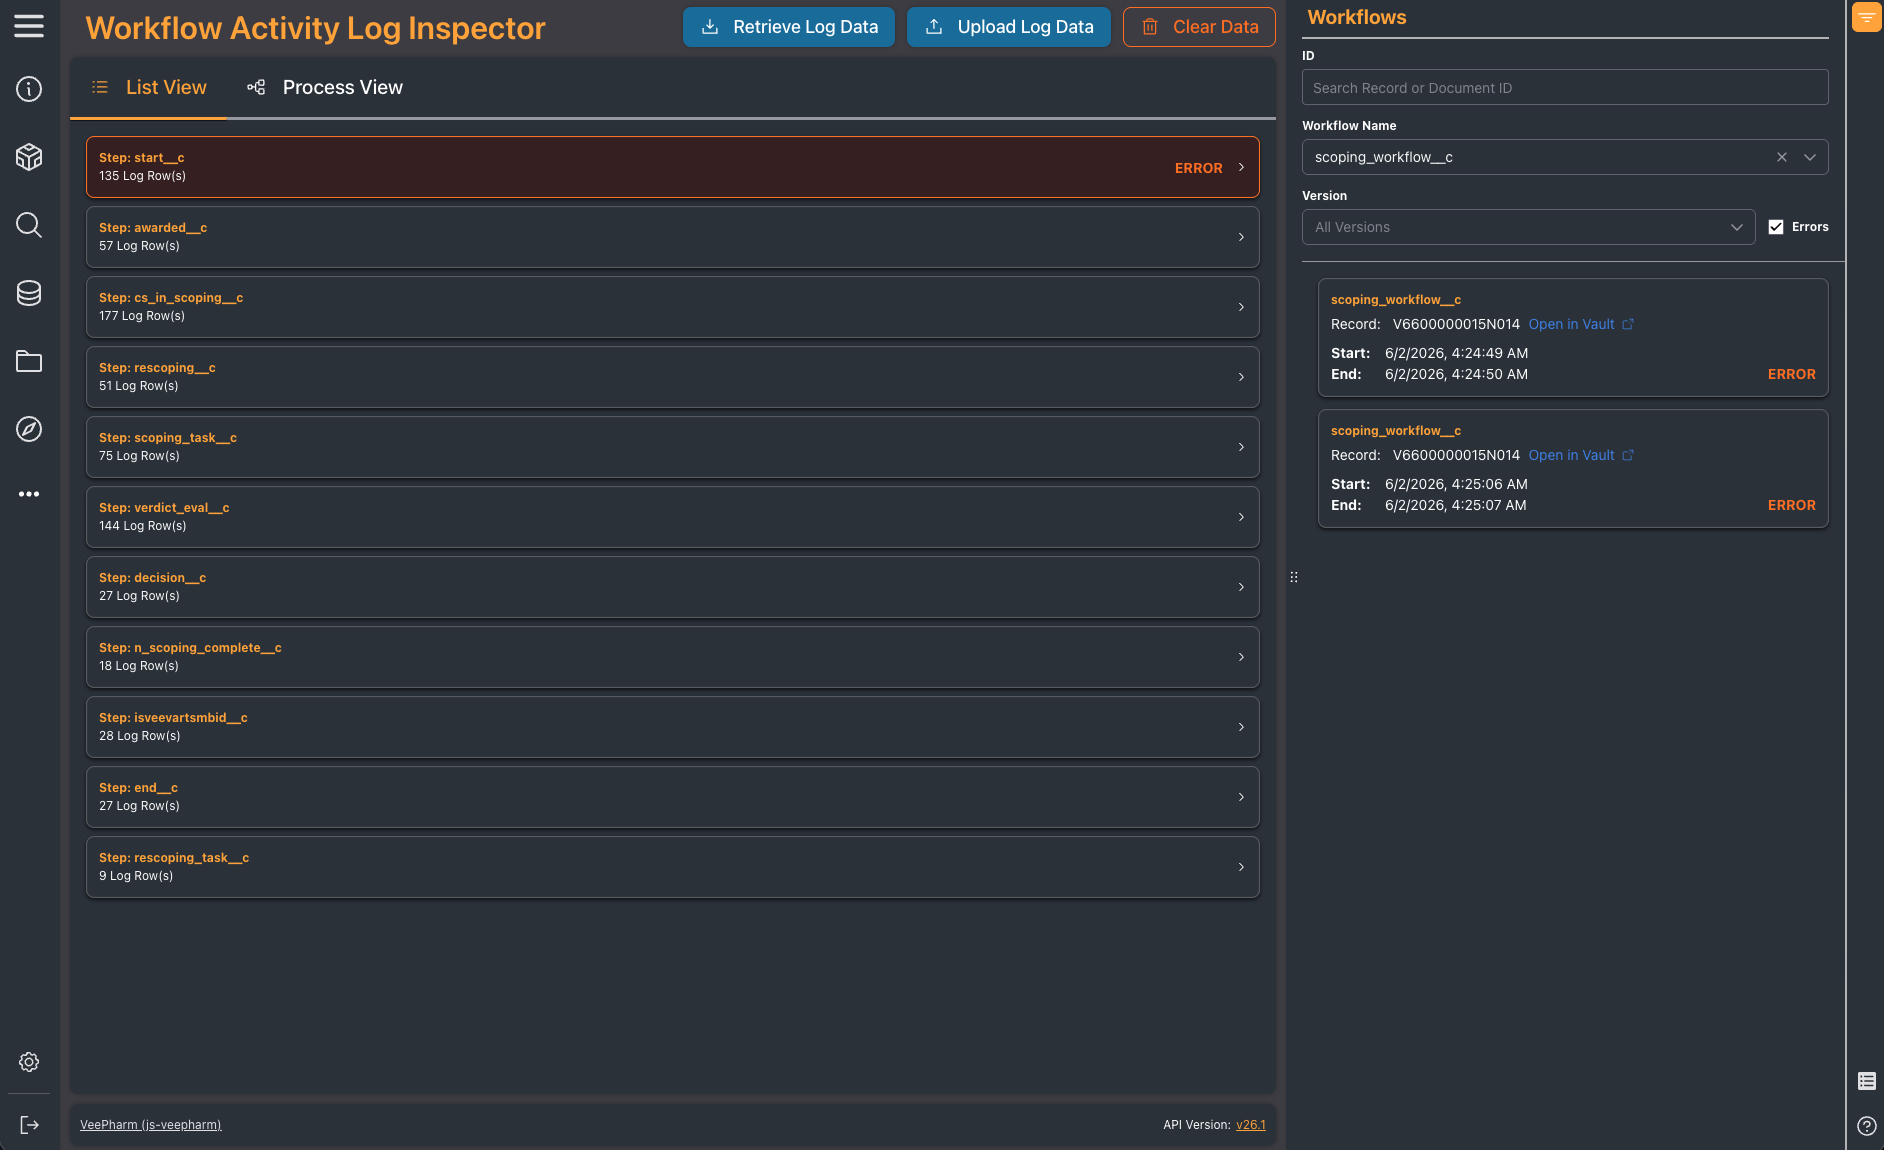Switch to Process View tab
1884x1150 pixels.
click(x=325, y=87)
